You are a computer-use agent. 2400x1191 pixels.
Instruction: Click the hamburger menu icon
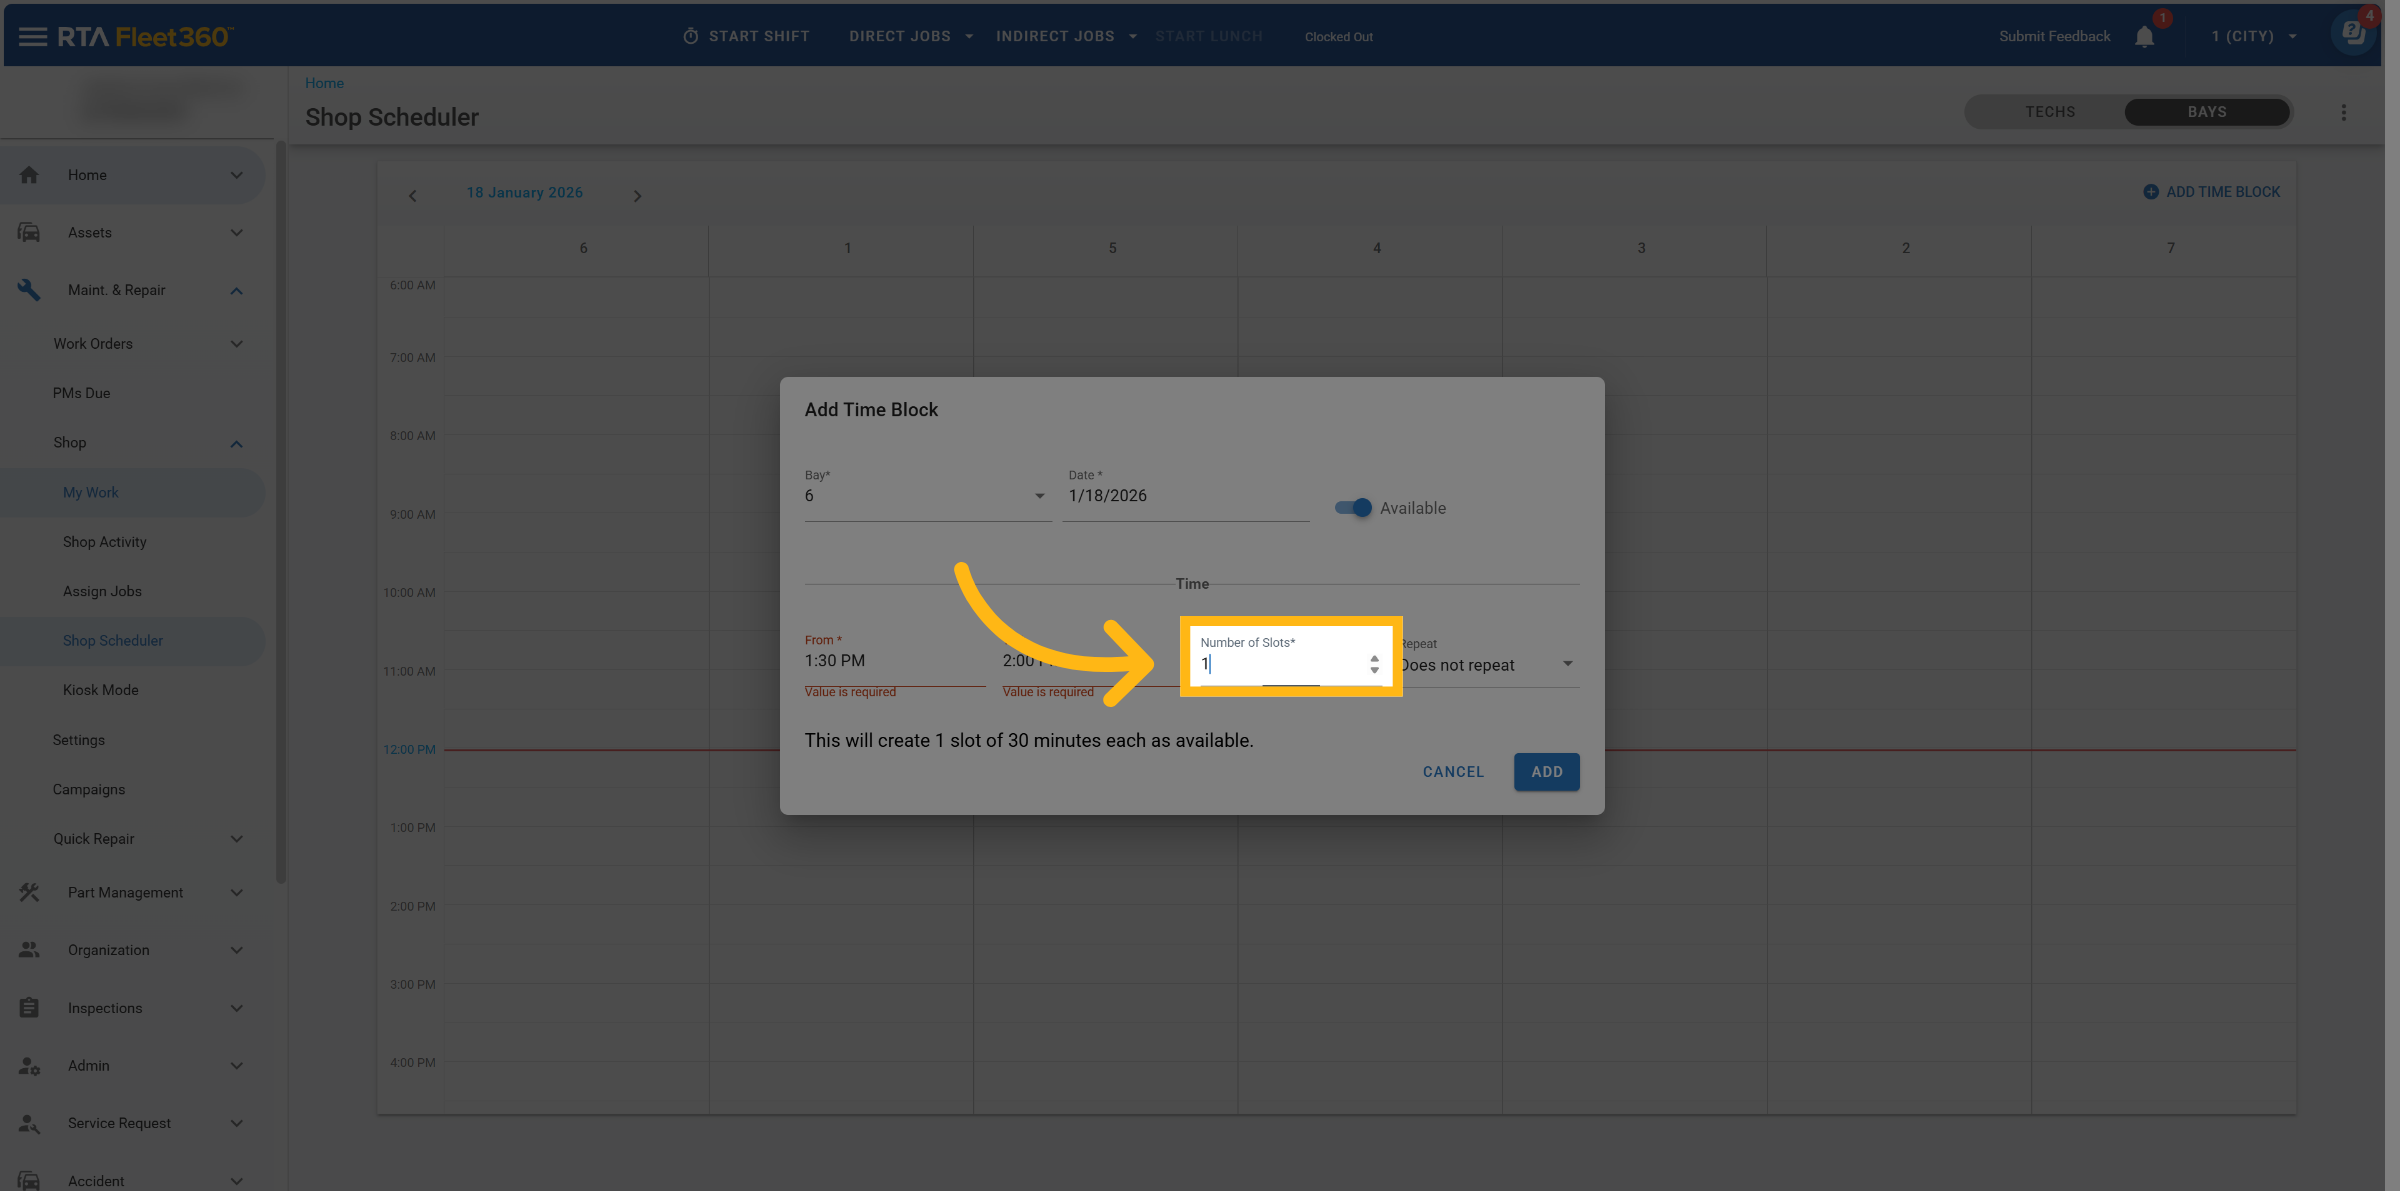click(32, 37)
